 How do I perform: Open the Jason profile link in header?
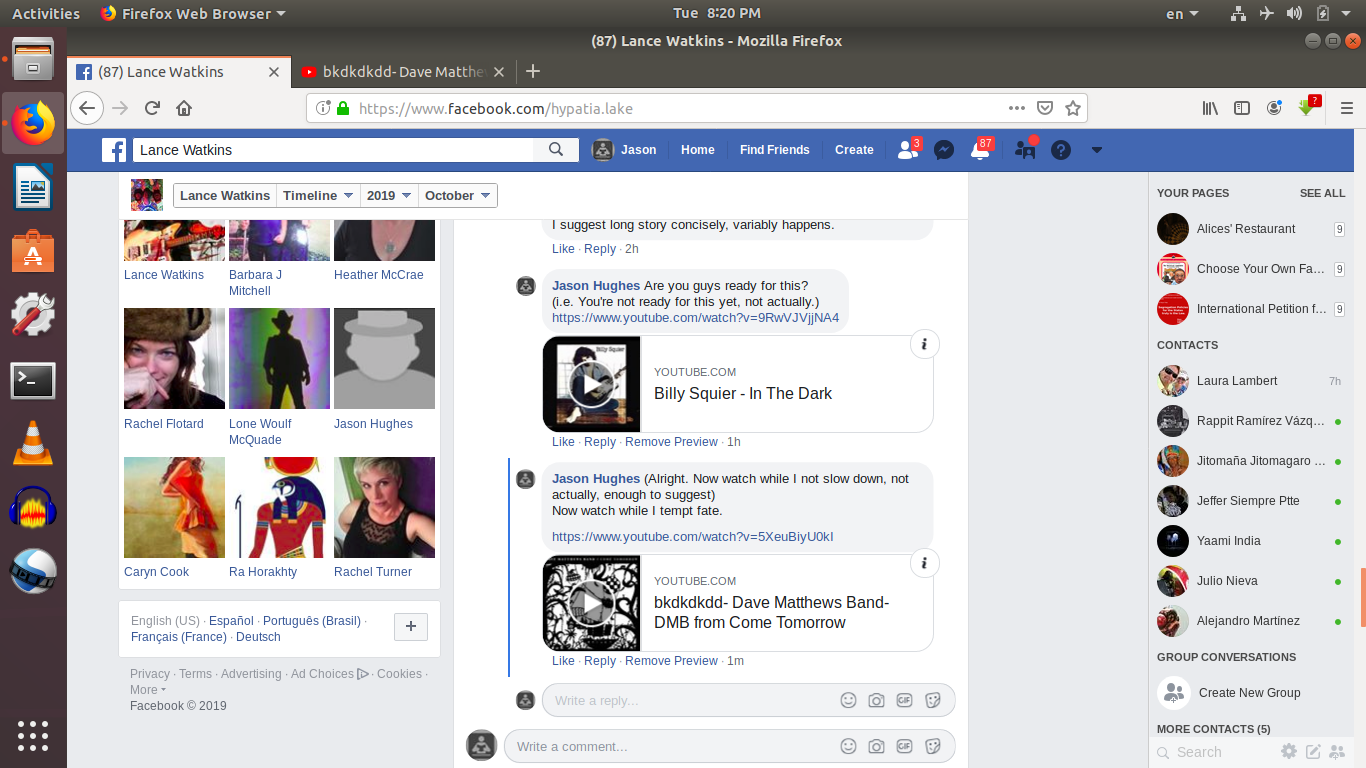625,150
